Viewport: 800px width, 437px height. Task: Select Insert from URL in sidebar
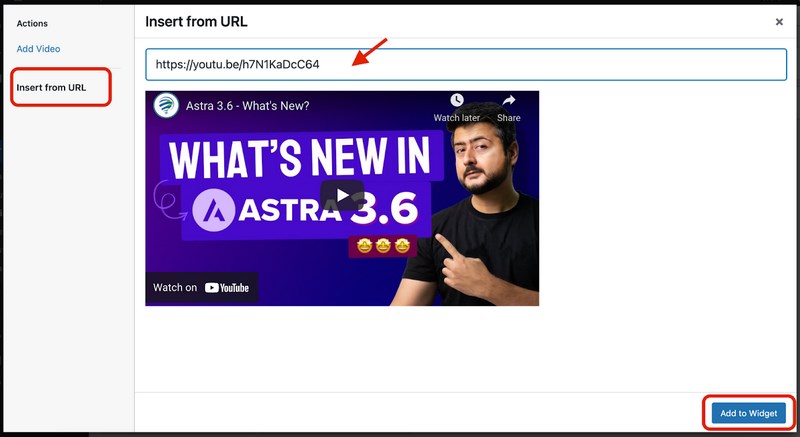pos(51,88)
